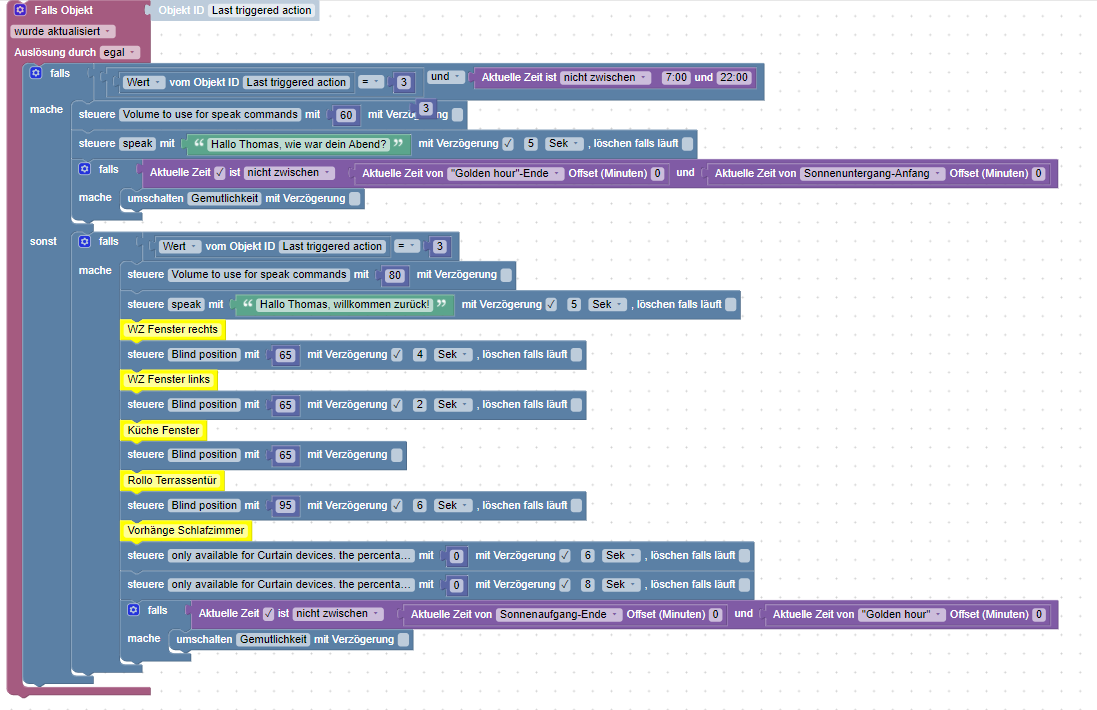Select 'Blind position' ID under Küche Fenster

coord(204,455)
